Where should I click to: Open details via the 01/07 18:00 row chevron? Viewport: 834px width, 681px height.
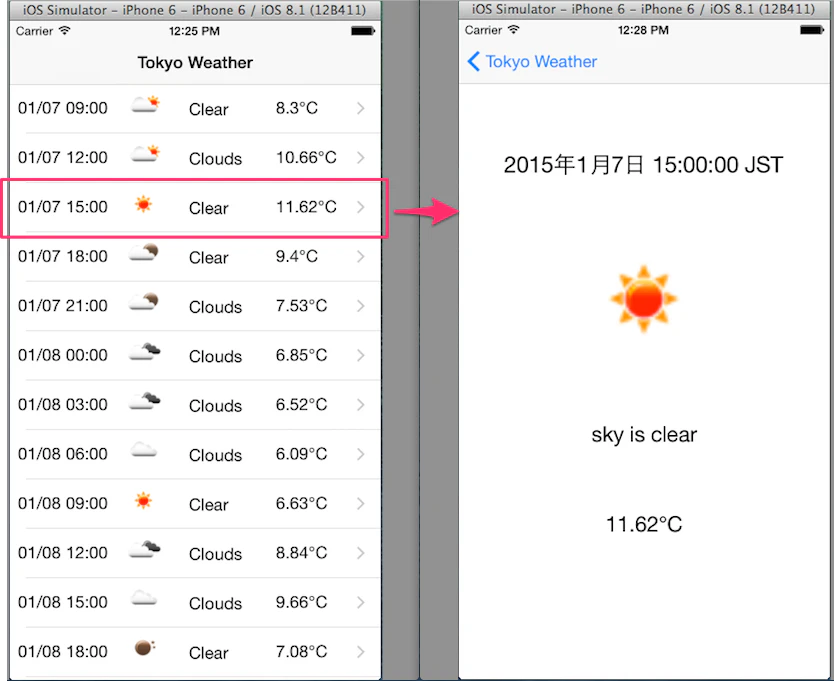click(361, 256)
